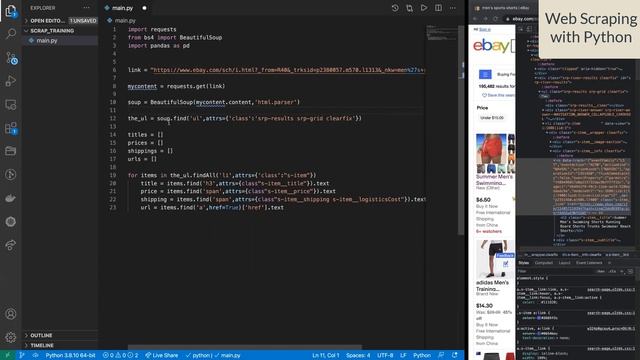
Task: Click the Filter field in Styles pane
Action: pyautogui.click(x=556, y=271)
